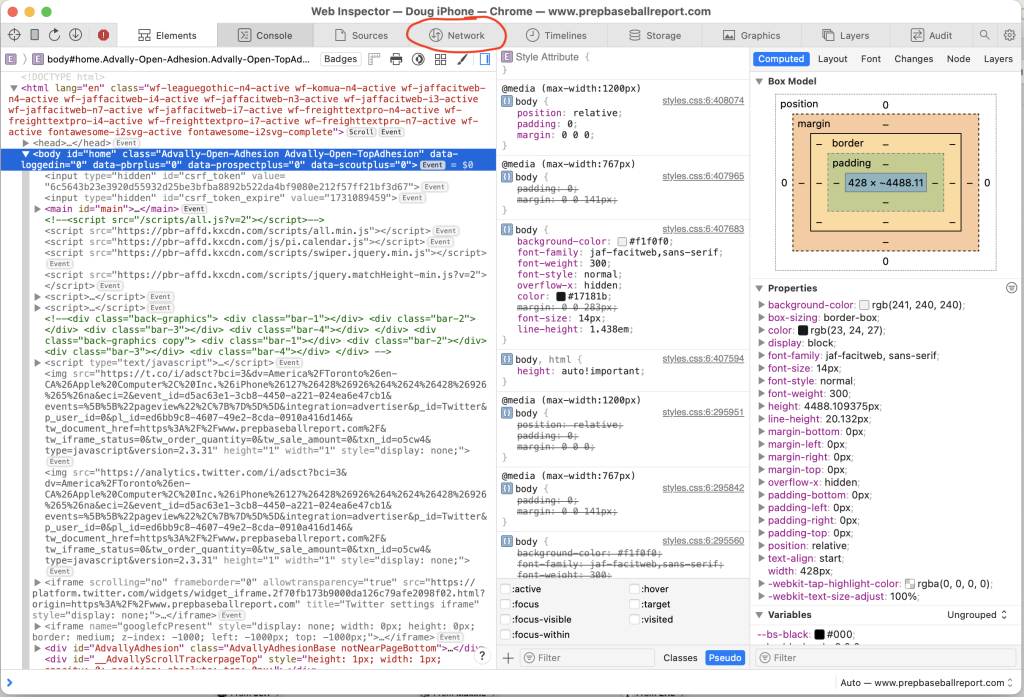Screen dimensions: 1024x697
Task: Switch to the Network tab
Action: coord(456,35)
